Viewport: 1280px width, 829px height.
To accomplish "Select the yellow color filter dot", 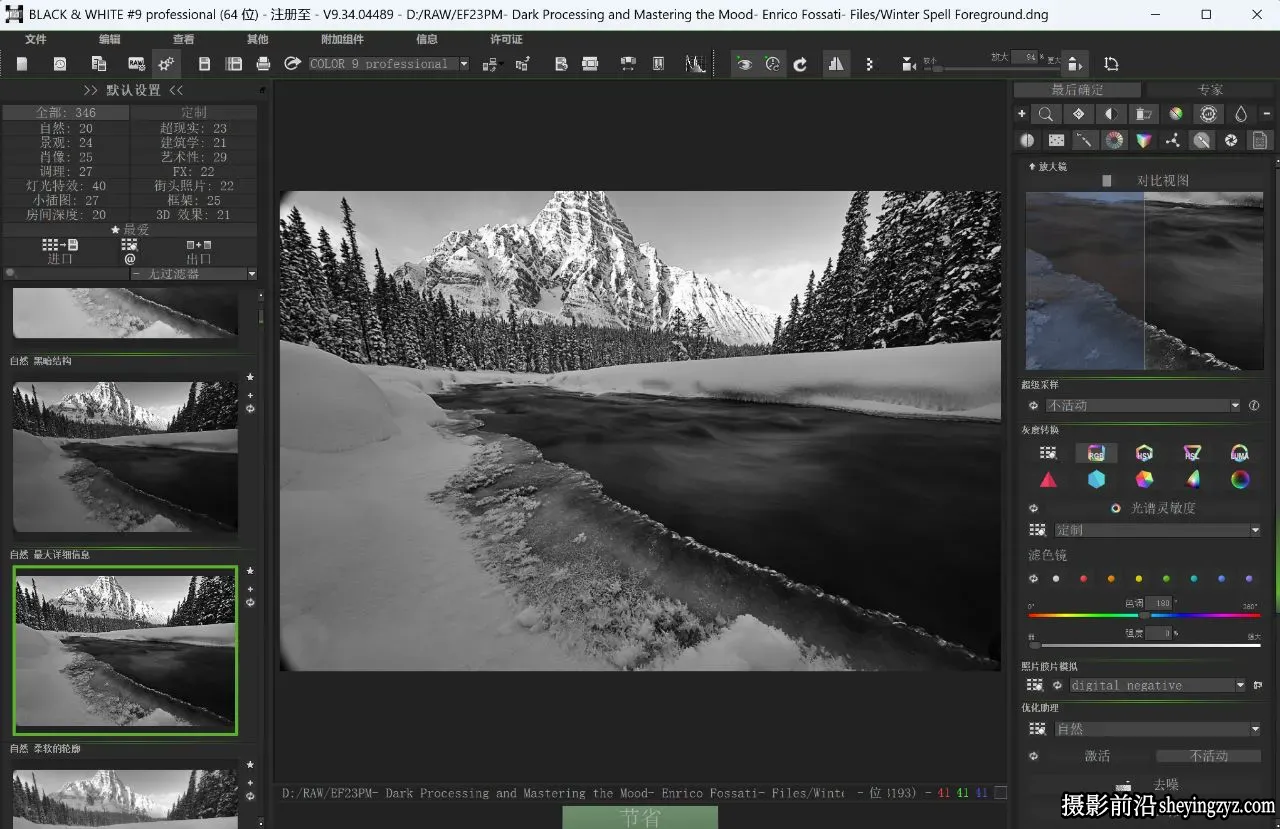I will 1138,579.
